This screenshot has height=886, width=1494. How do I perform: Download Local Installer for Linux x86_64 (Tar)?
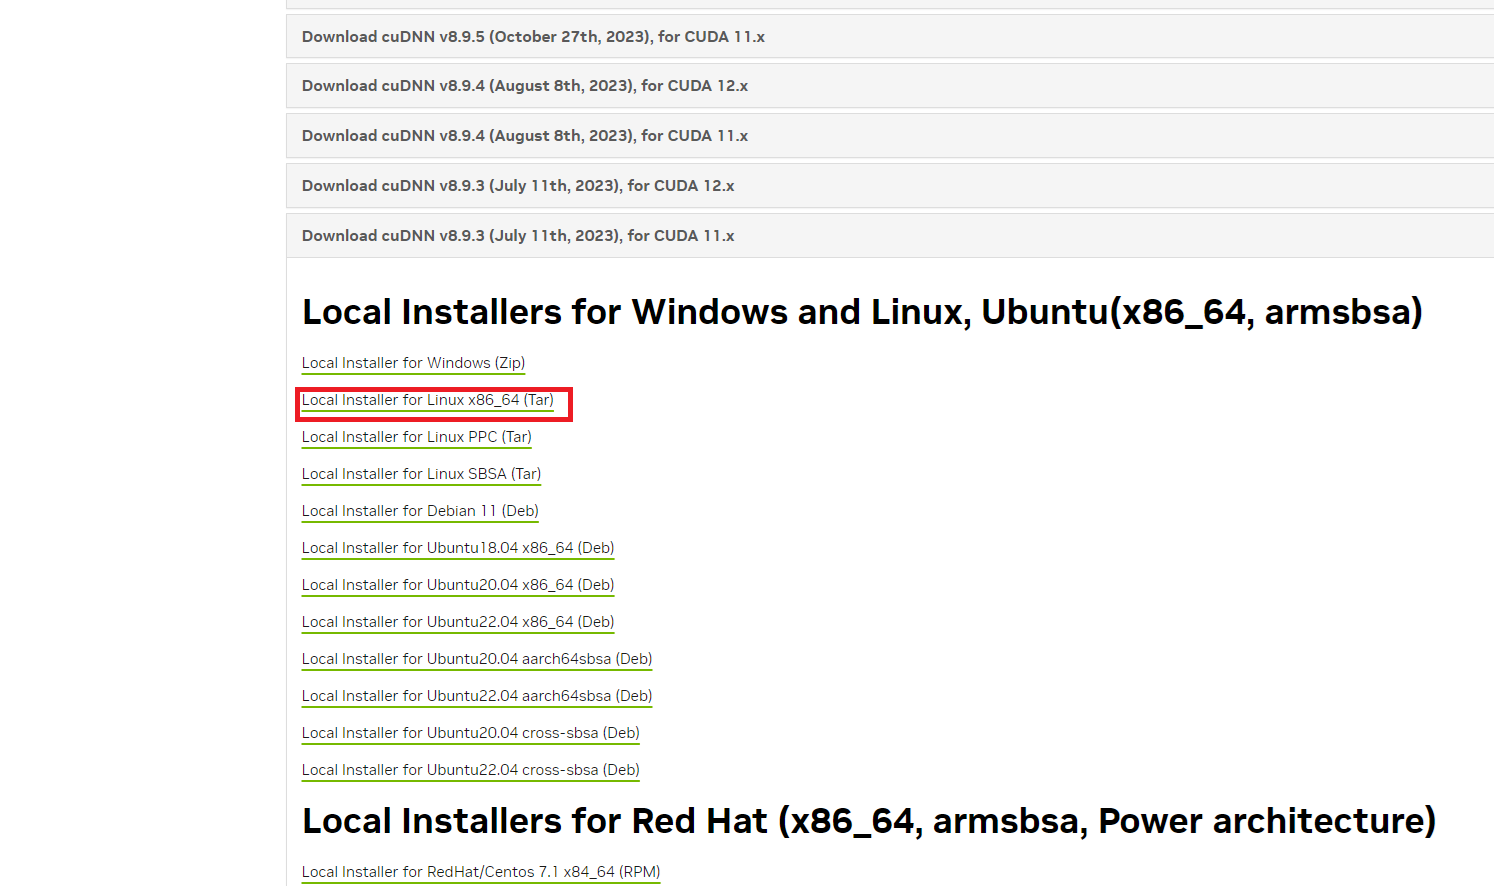click(x=428, y=400)
